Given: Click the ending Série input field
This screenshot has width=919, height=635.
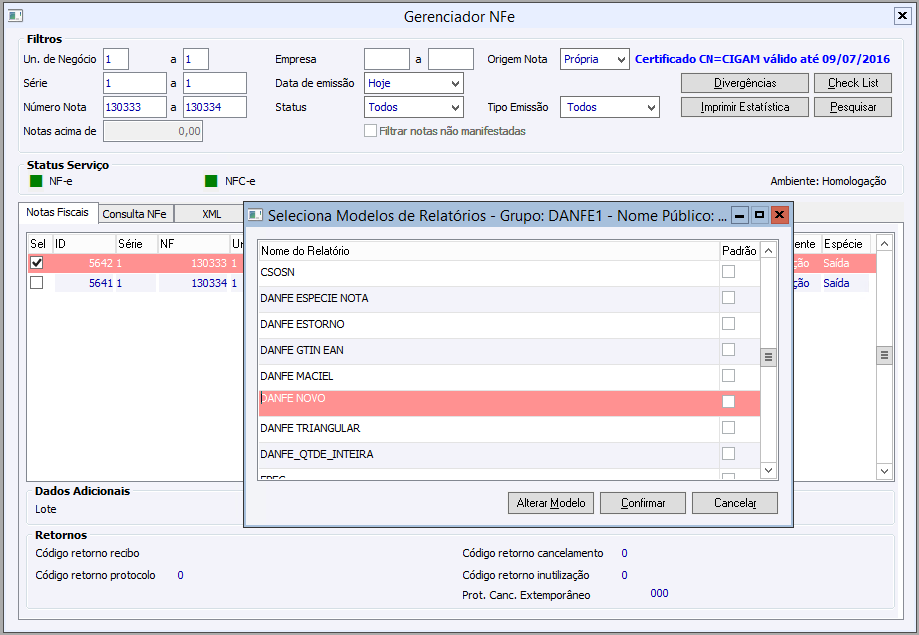Looking at the screenshot, I should coord(215,83).
